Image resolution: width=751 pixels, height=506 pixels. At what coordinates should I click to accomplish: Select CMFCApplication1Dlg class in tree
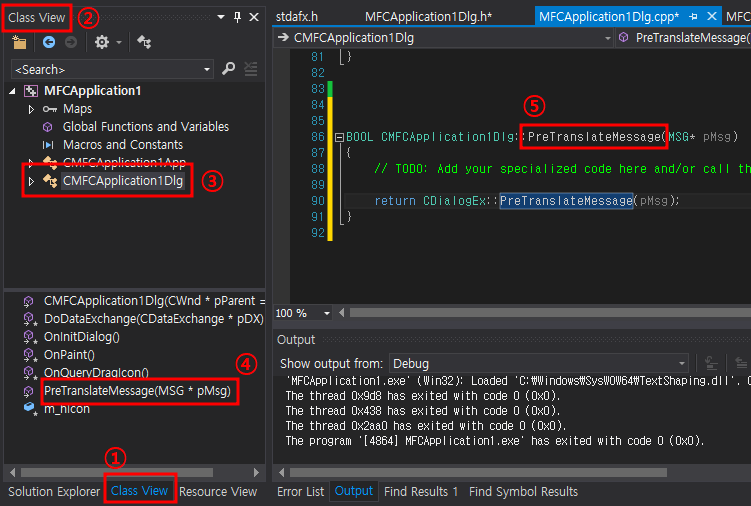pos(123,181)
